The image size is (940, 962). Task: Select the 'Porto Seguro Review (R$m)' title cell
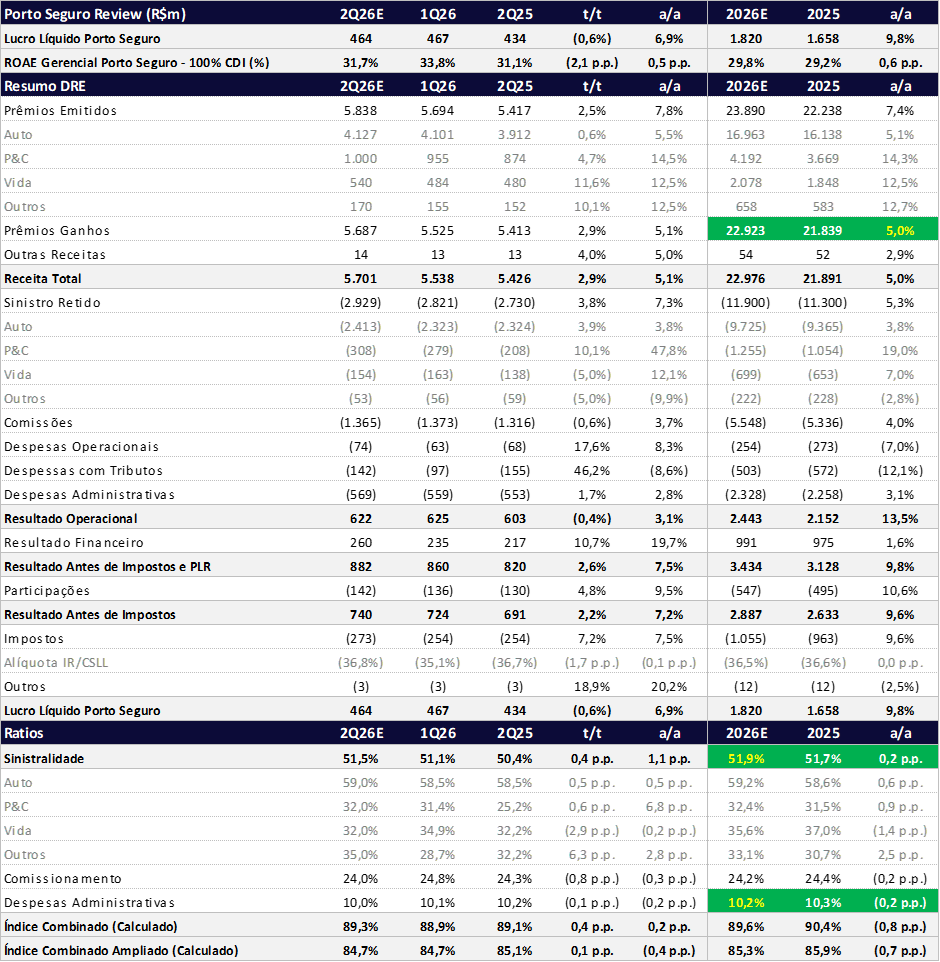[x=95, y=13]
